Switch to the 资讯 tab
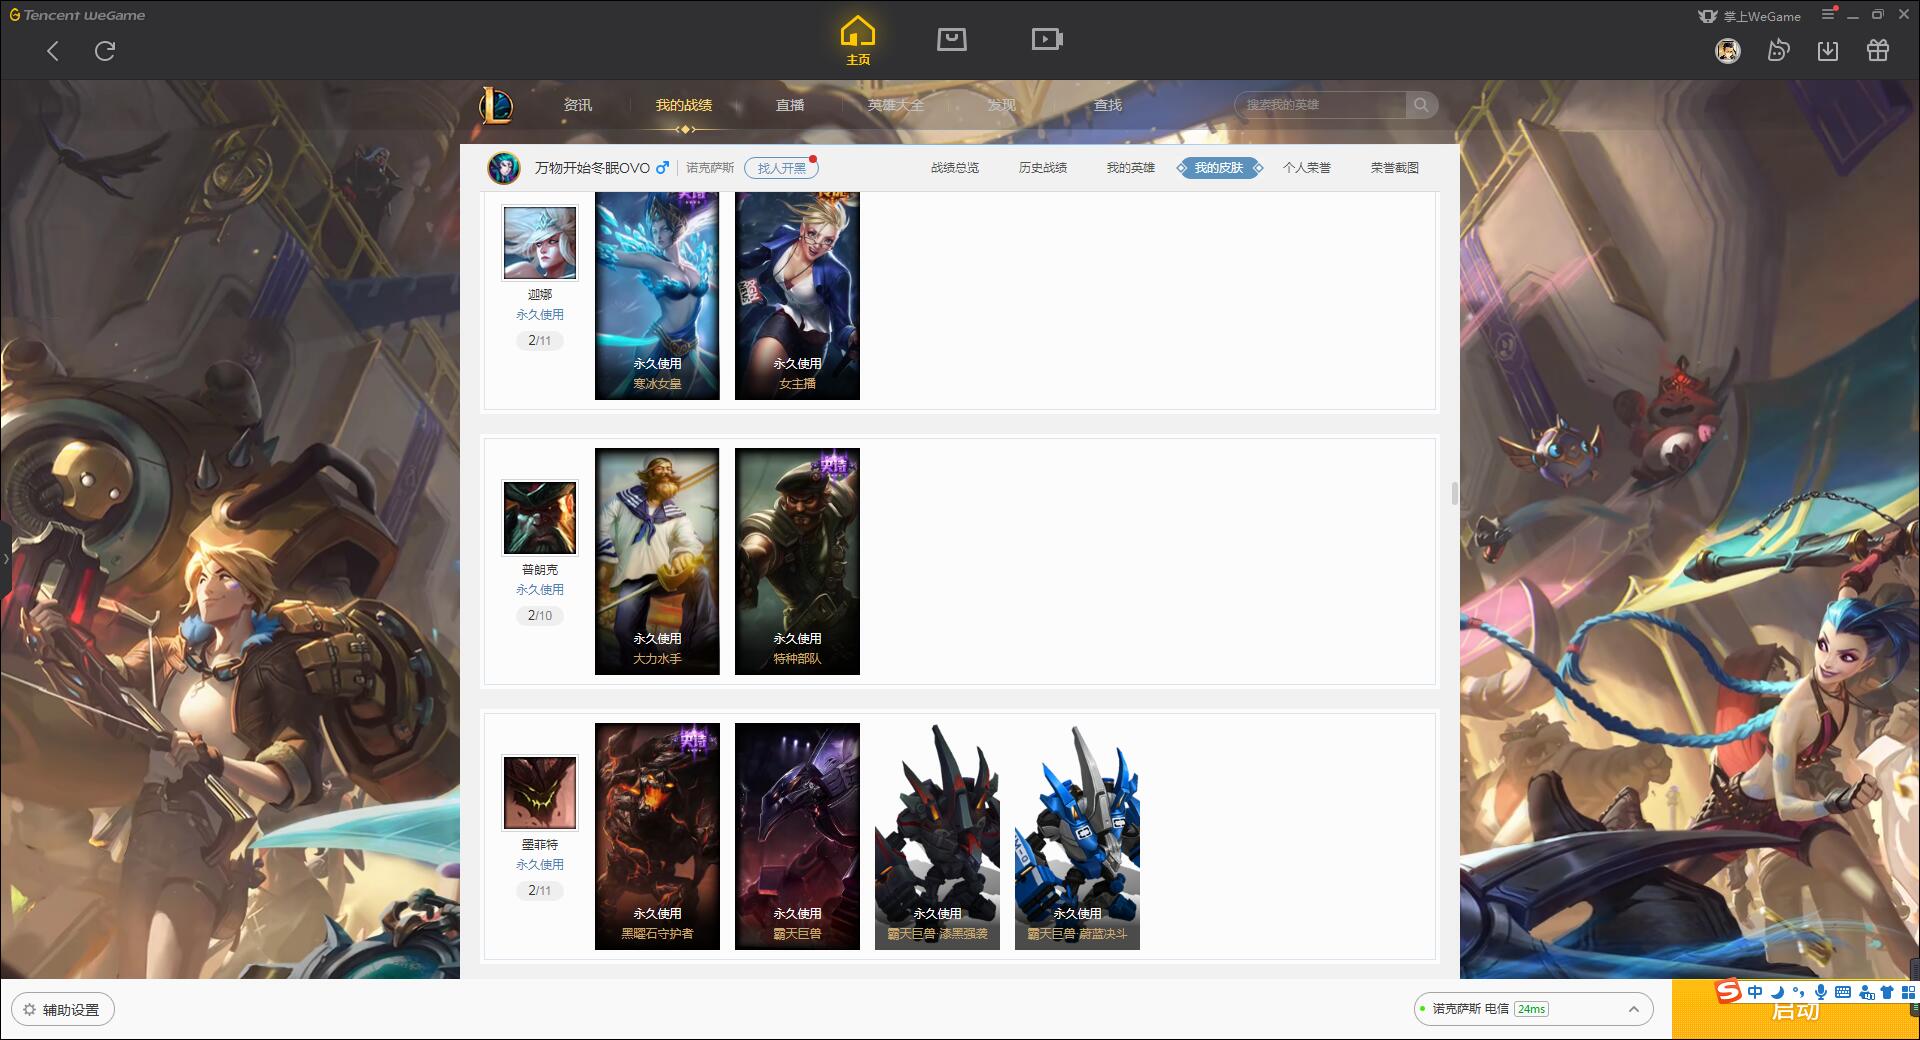Screen dimensions: 1920x1040 pyautogui.click(x=578, y=105)
